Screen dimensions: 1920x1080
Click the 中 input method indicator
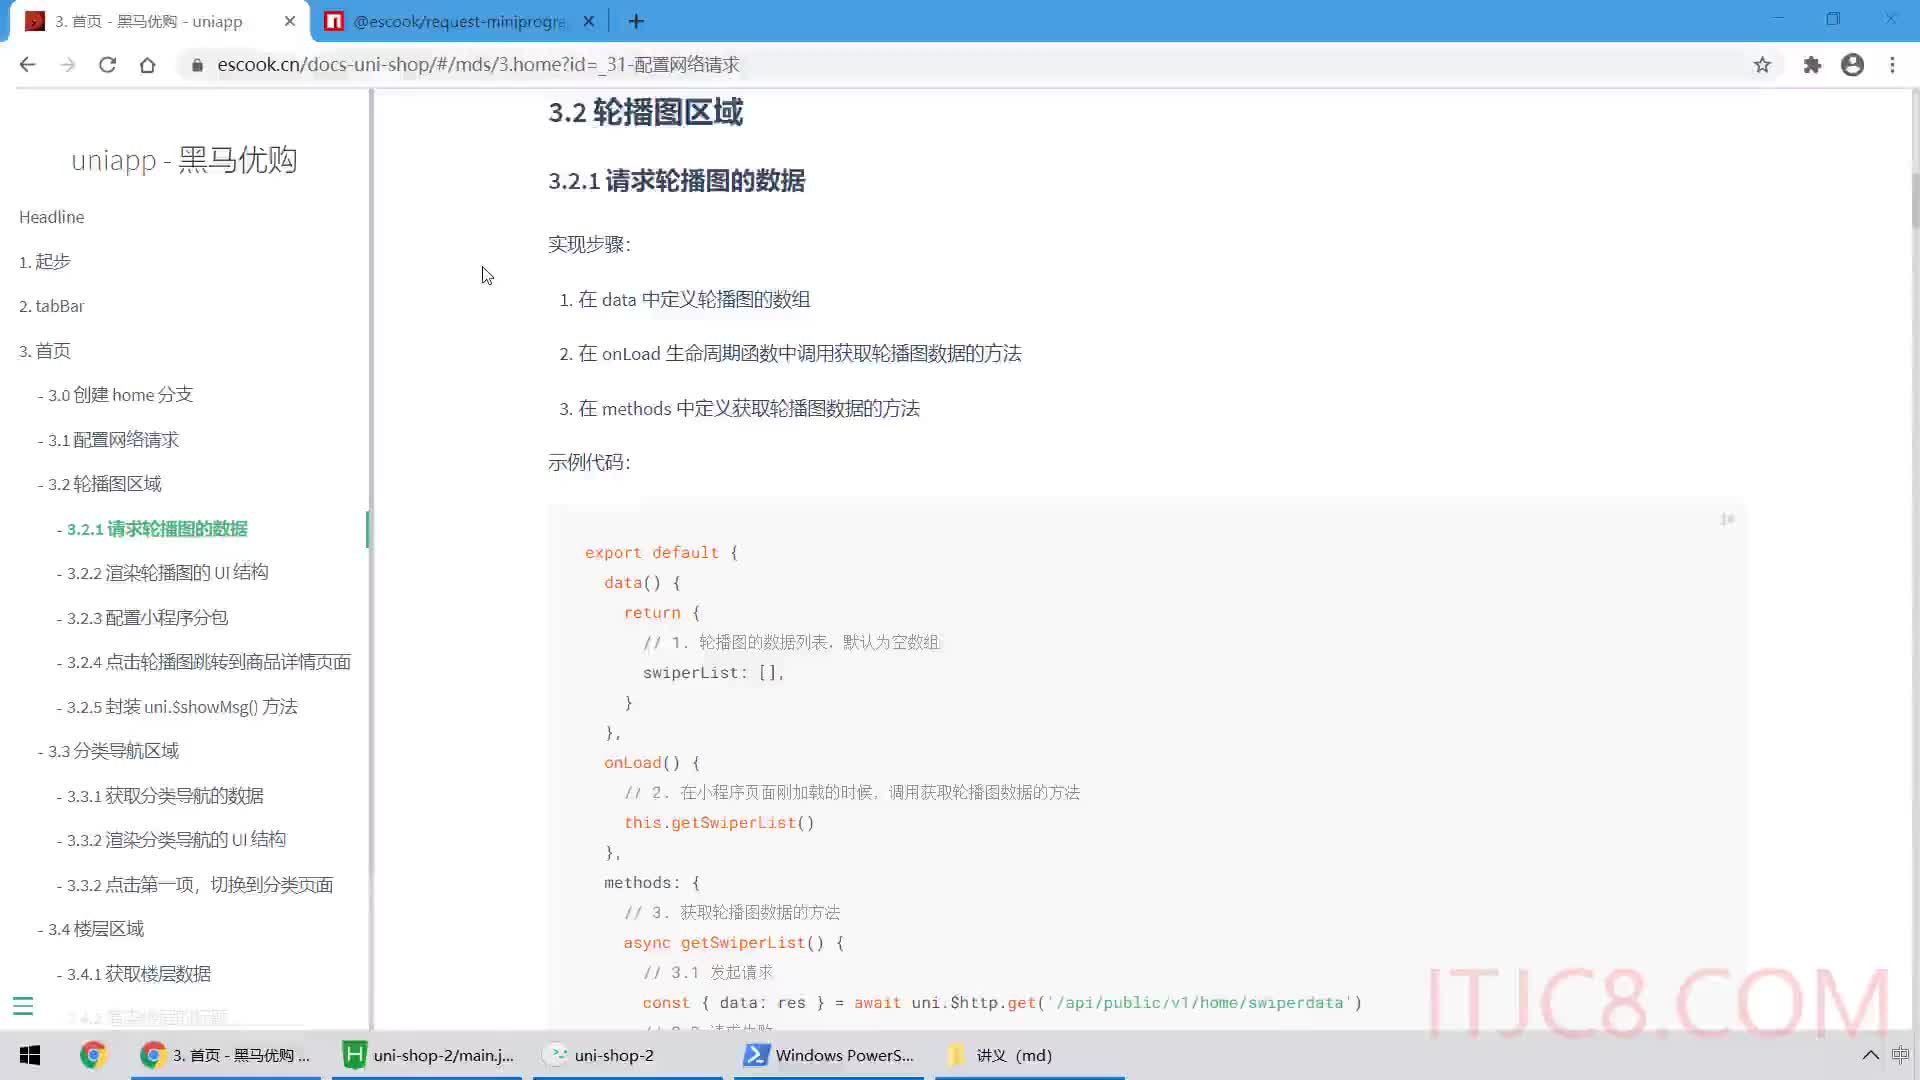(1900, 1055)
